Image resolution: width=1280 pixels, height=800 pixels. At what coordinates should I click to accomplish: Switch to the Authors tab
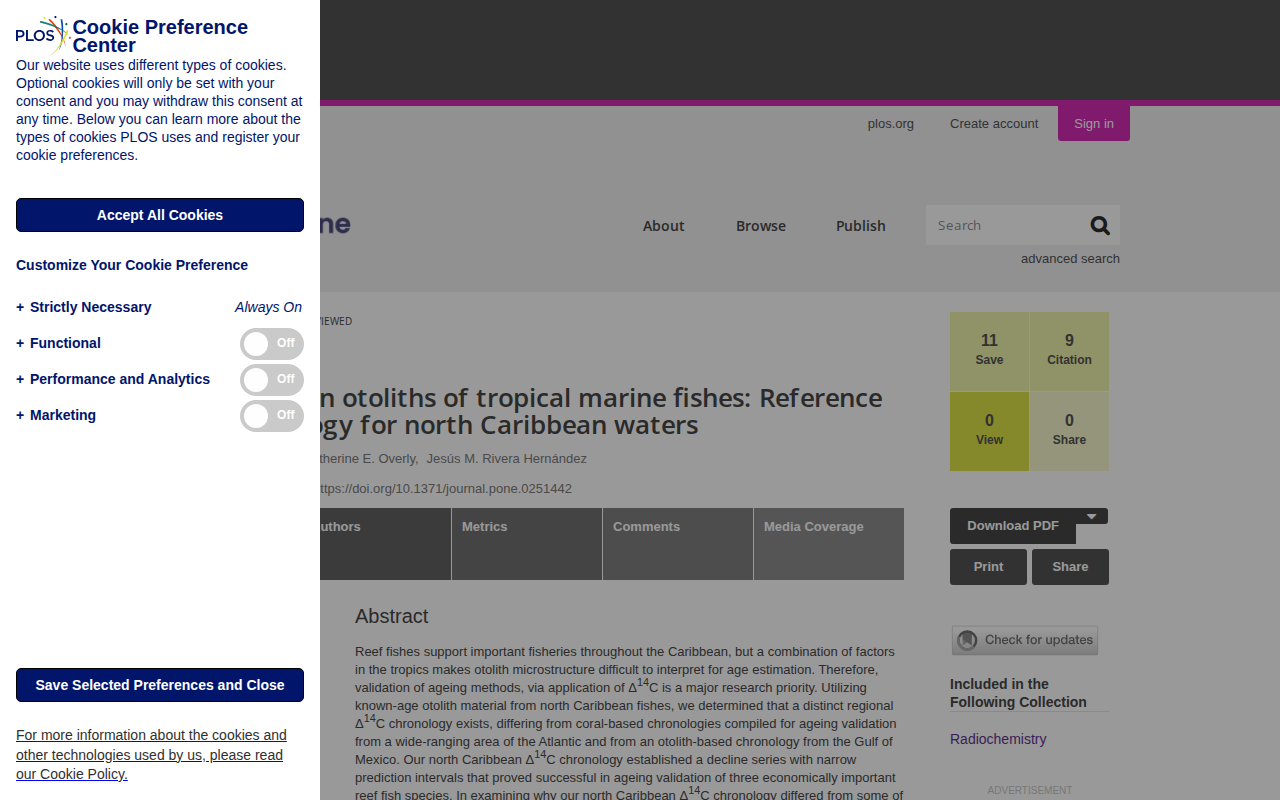385,544
